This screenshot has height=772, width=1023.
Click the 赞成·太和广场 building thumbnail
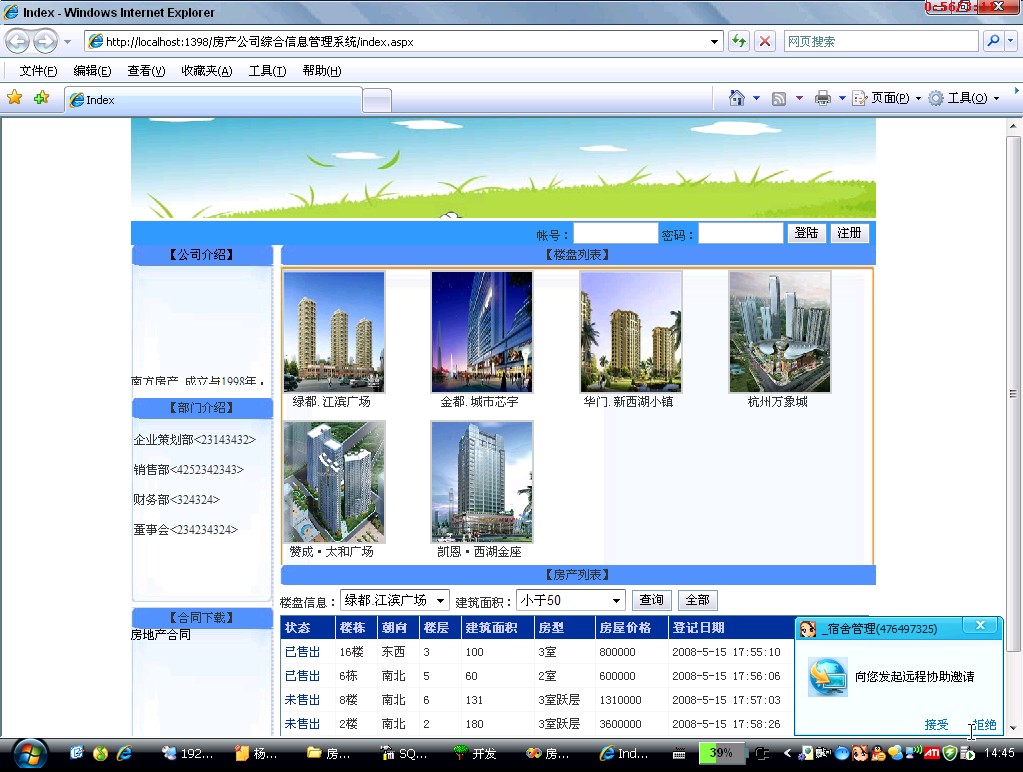334,482
